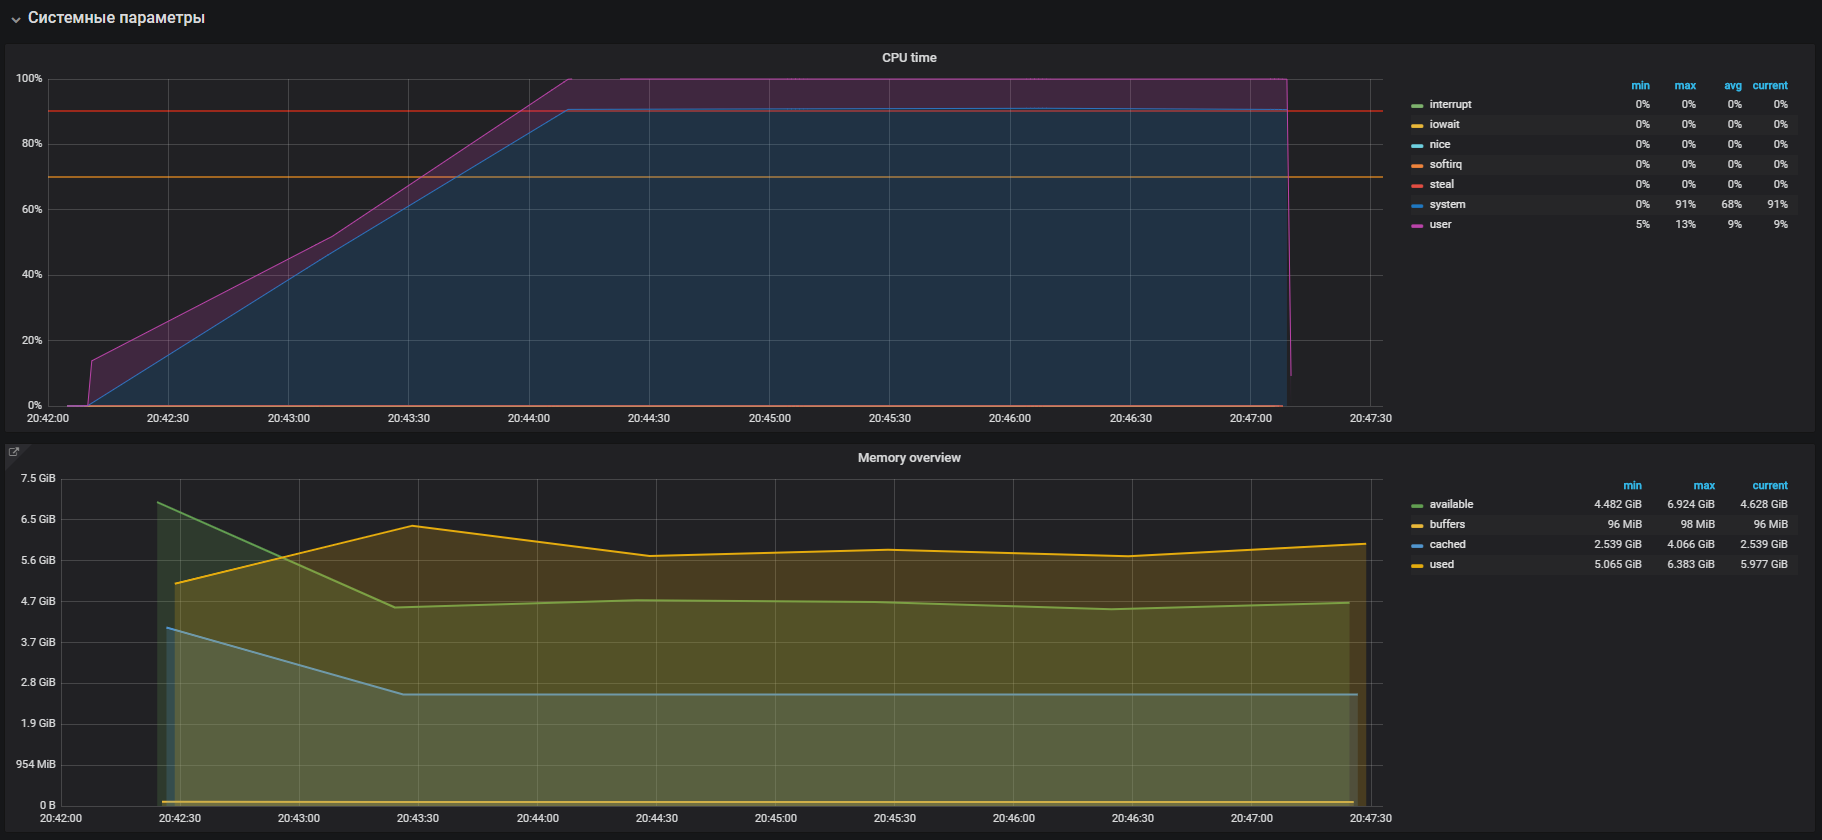Sort CPU time legend by current column

point(1770,86)
